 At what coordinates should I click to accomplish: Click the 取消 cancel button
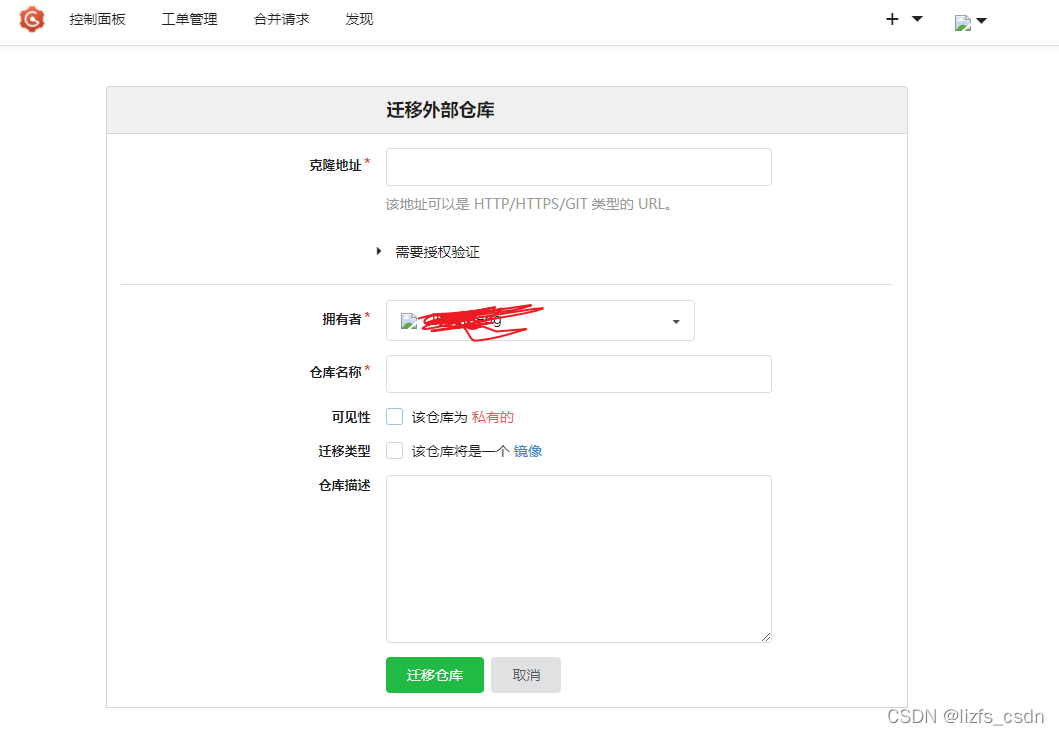(x=525, y=675)
